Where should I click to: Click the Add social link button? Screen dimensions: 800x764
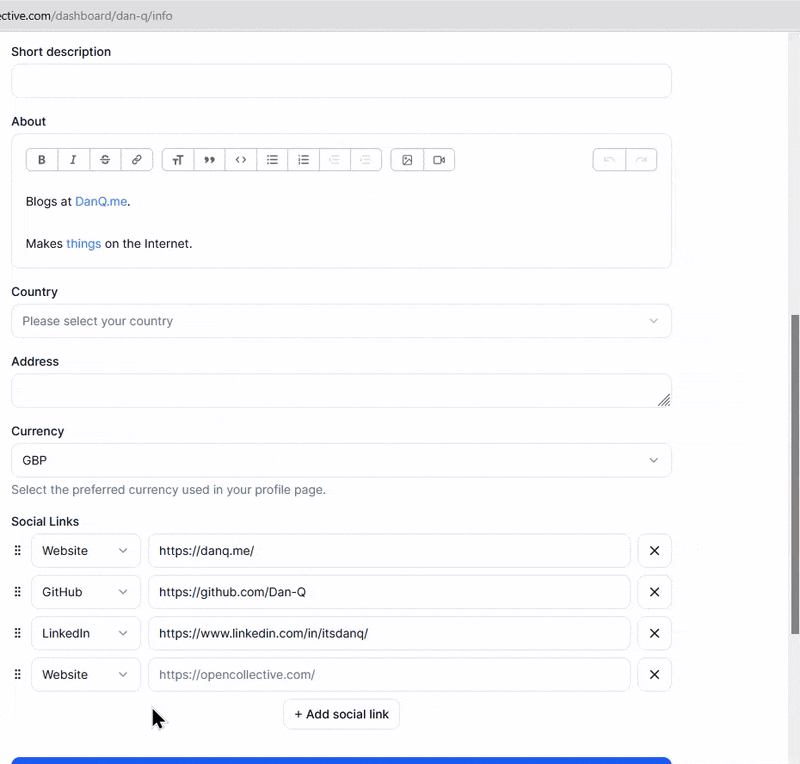pos(342,714)
